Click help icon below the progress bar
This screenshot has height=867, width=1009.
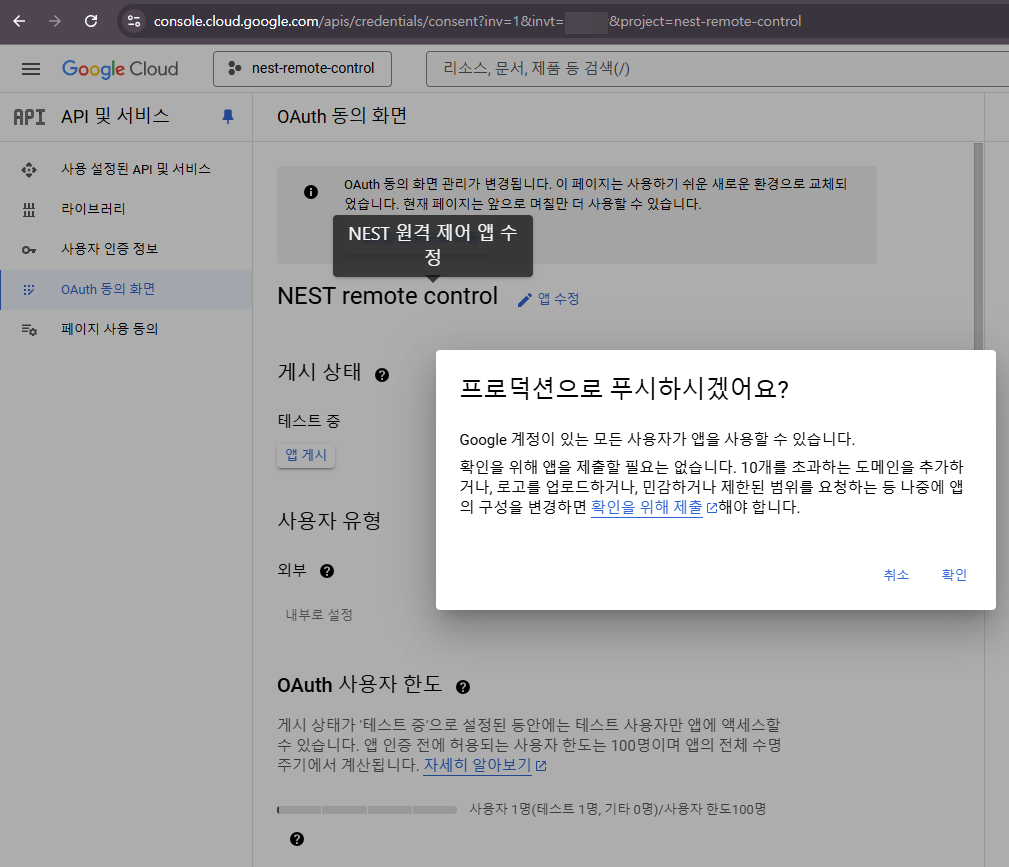pyautogui.click(x=297, y=839)
